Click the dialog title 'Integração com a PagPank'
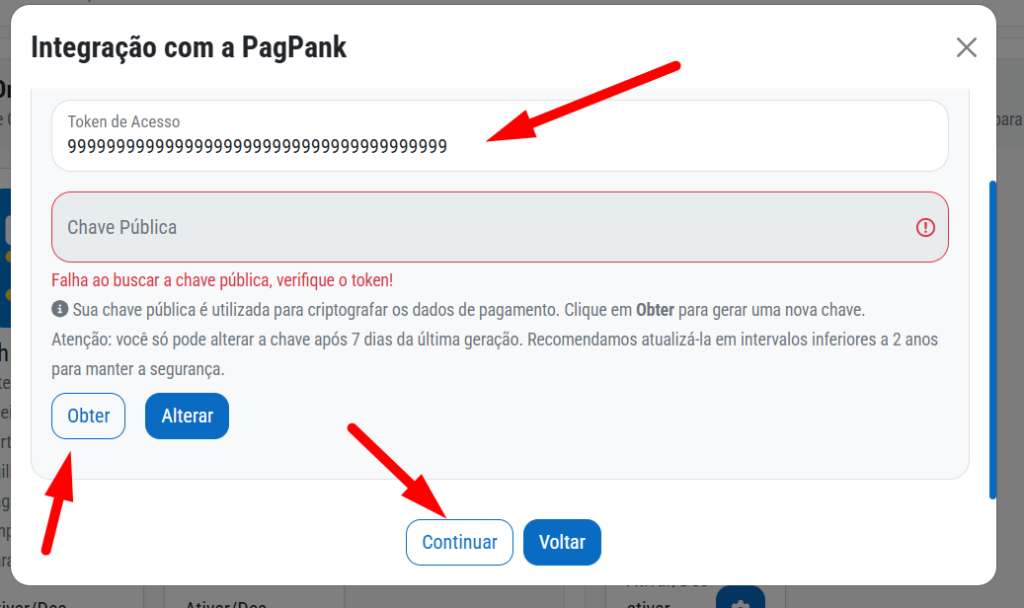Screen dimensions: 1024x608 (189, 48)
